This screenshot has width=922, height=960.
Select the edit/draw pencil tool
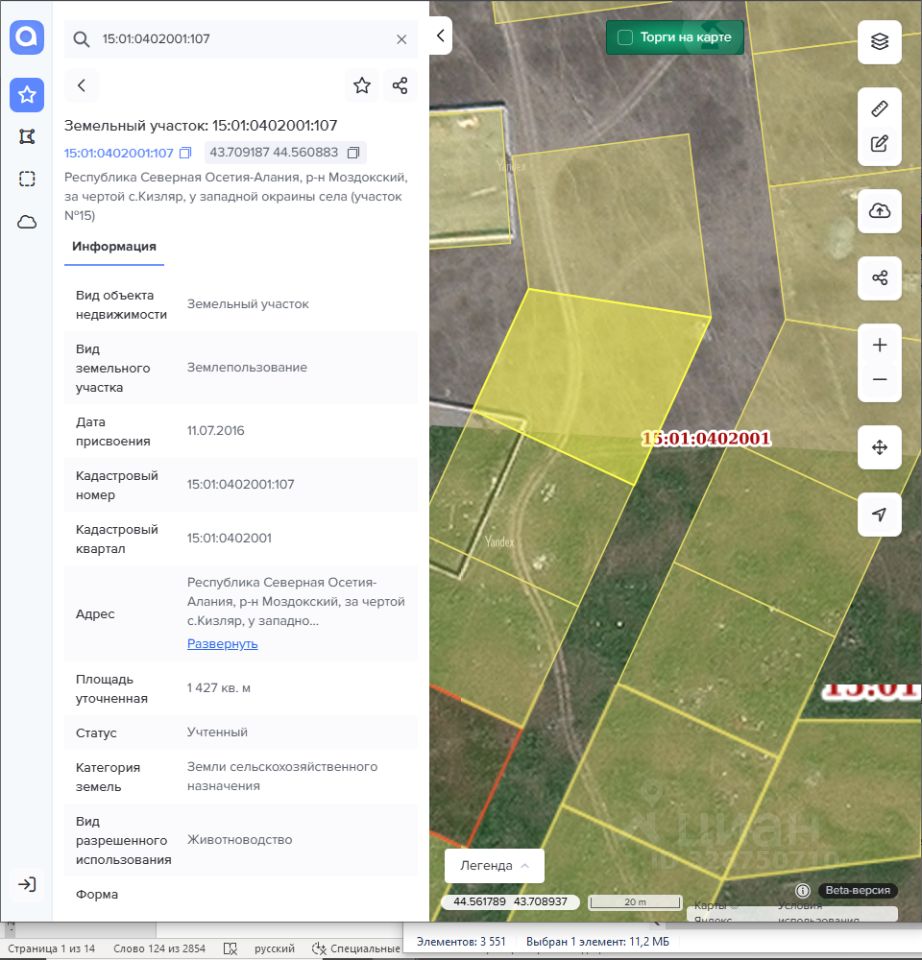880,144
